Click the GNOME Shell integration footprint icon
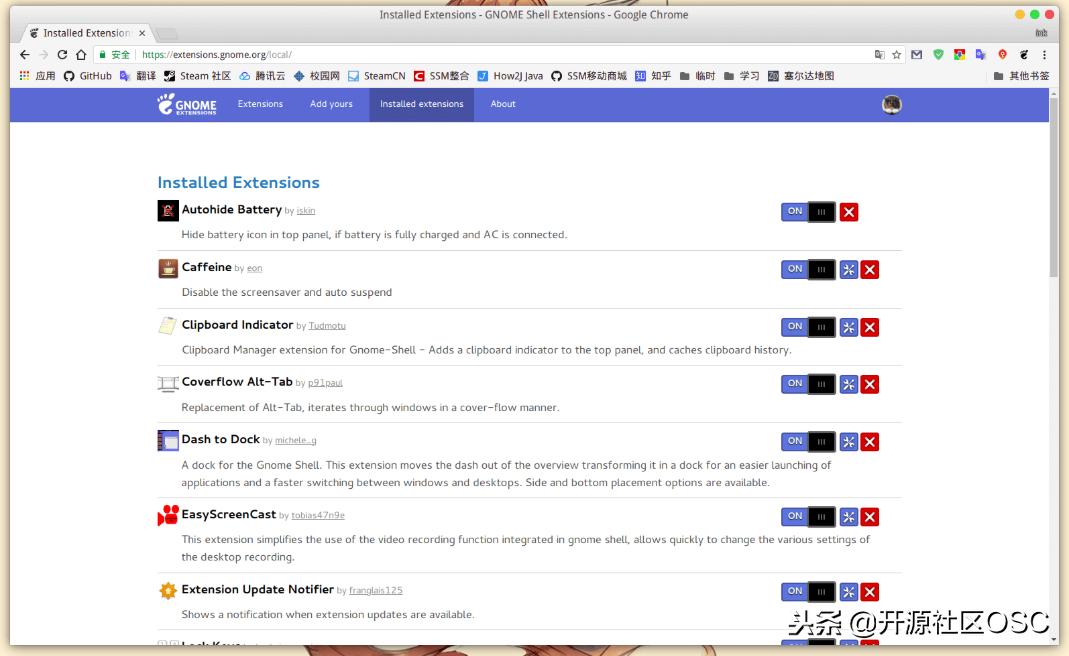This screenshot has height=656, width=1069. 1023,55
